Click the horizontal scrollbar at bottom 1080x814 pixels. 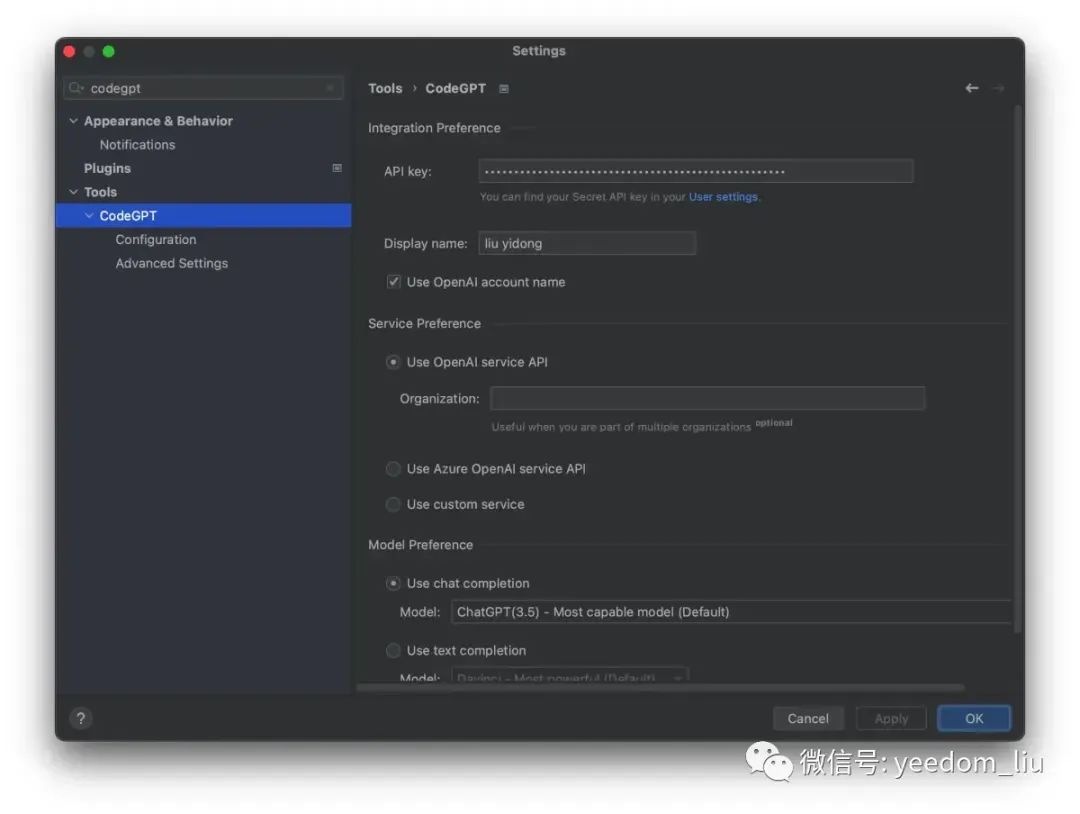point(660,687)
